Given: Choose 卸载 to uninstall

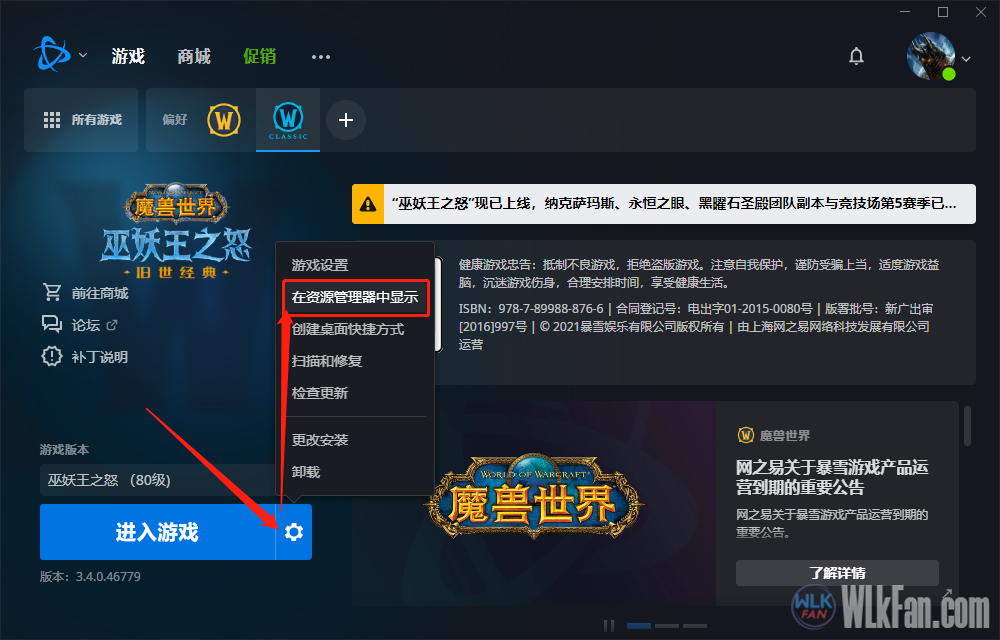Looking at the screenshot, I should (305, 472).
